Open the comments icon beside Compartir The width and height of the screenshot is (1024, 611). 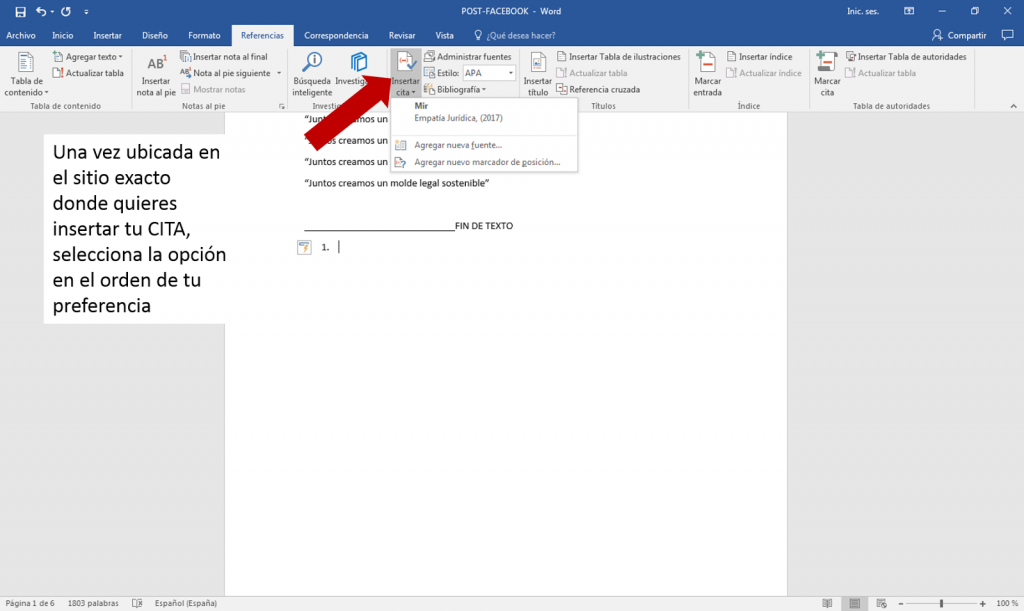click(1007, 35)
